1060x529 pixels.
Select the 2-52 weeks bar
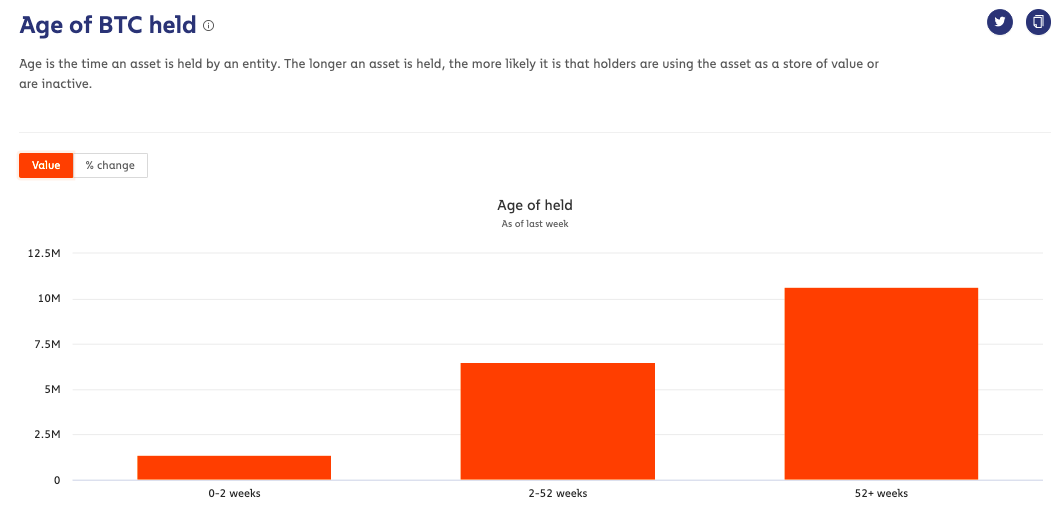[x=558, y=422]
